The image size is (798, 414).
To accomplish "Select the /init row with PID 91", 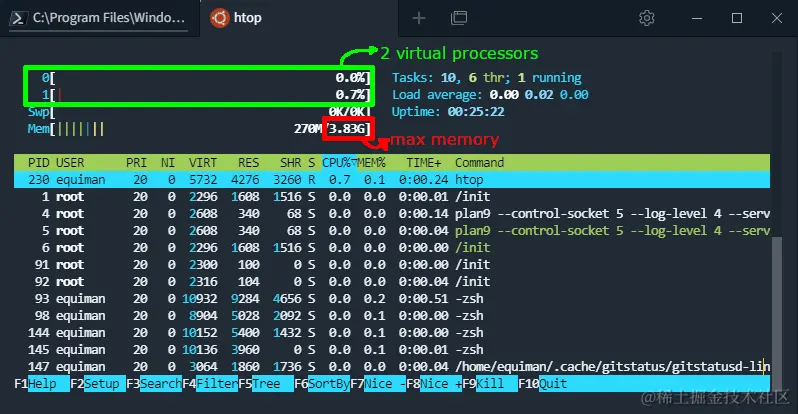I will [392, 265].
